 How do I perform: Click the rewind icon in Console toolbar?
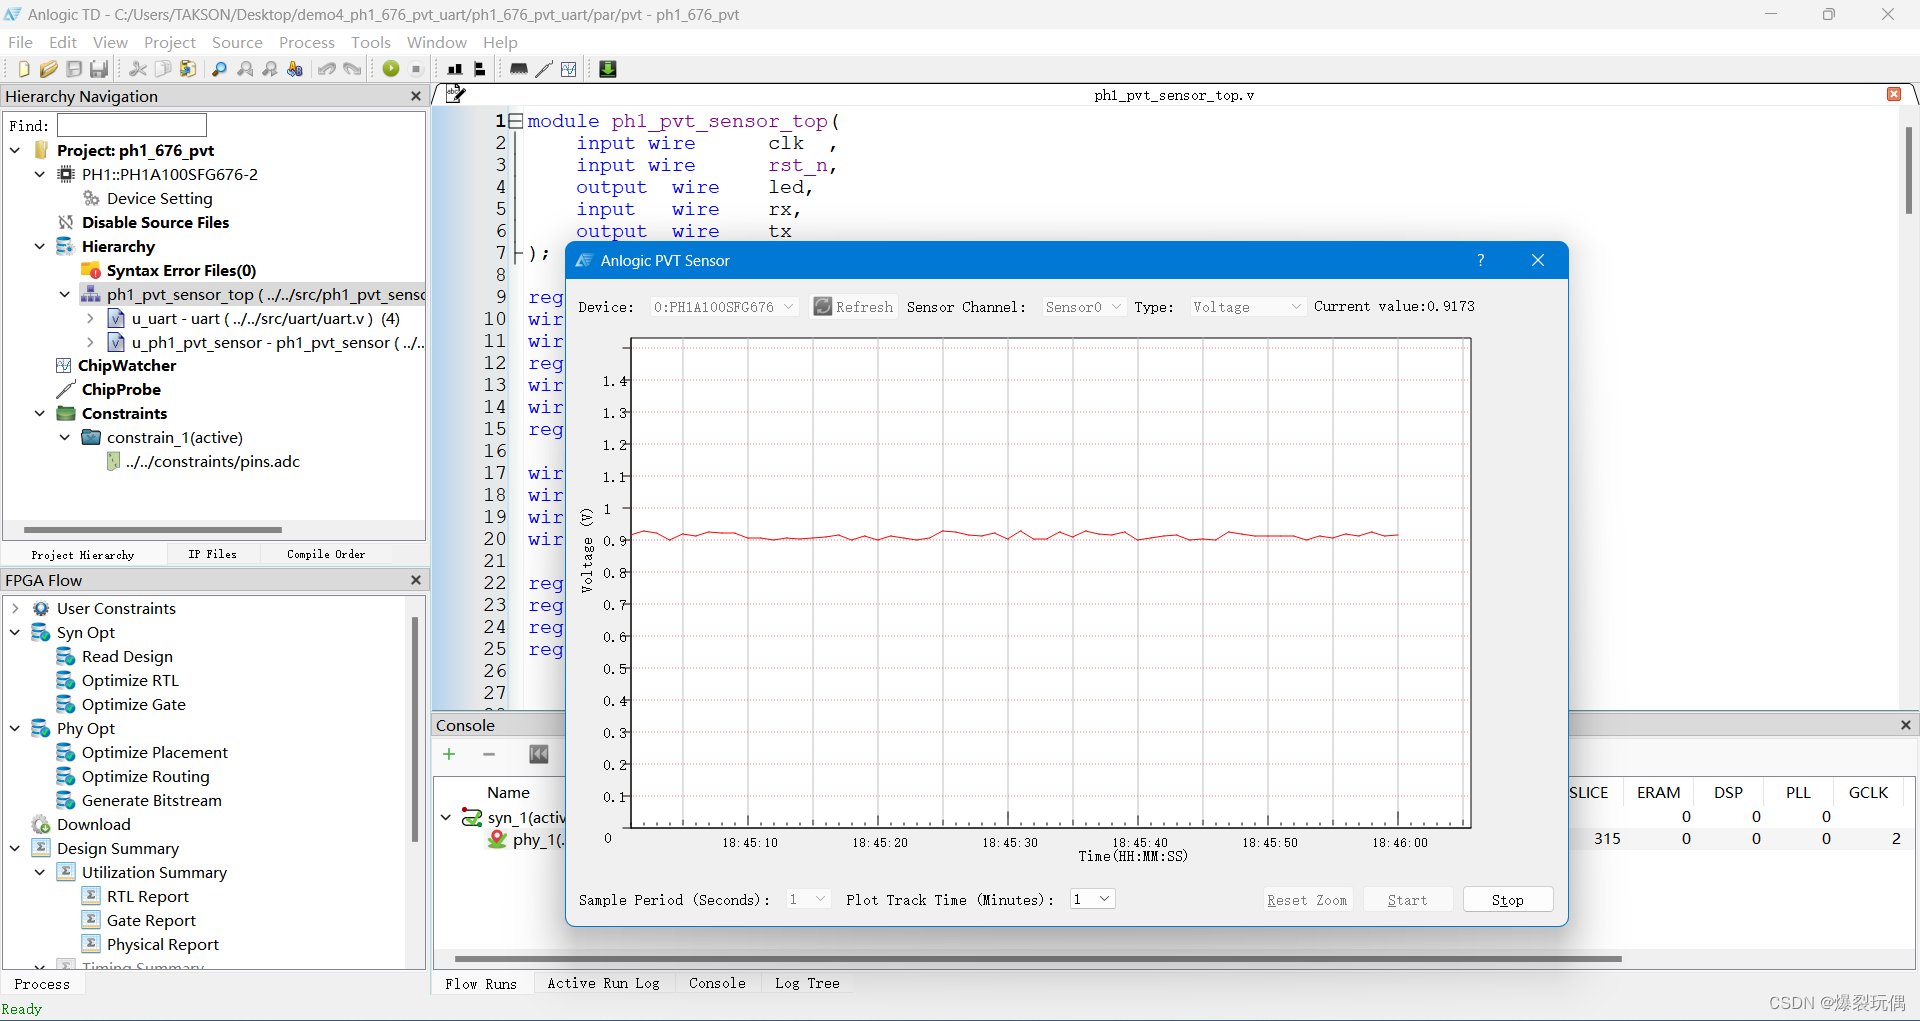(539, 754)
